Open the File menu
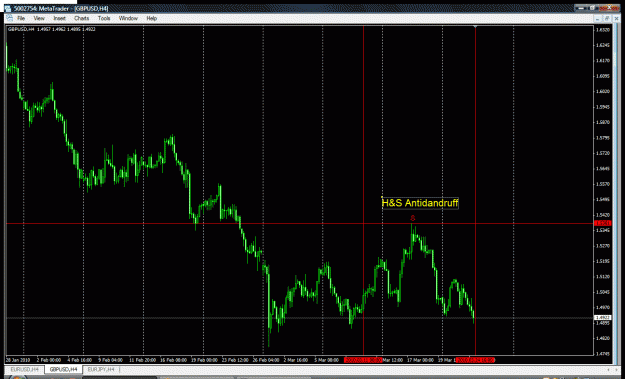Screen dimensions: 625x379 point(21,18)
